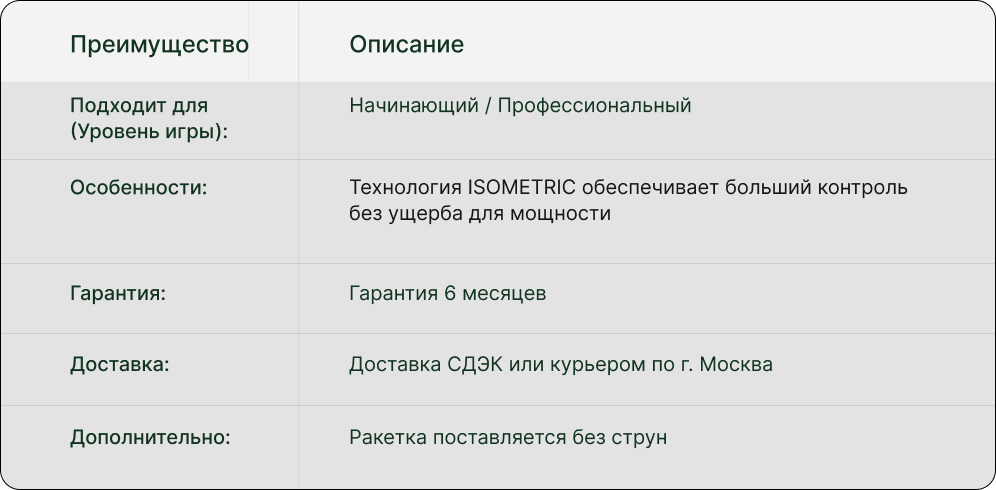Viewport: 996px width, 490px height.
Task: Select the Дополнительно row label
Action: [x=150, y=437]
